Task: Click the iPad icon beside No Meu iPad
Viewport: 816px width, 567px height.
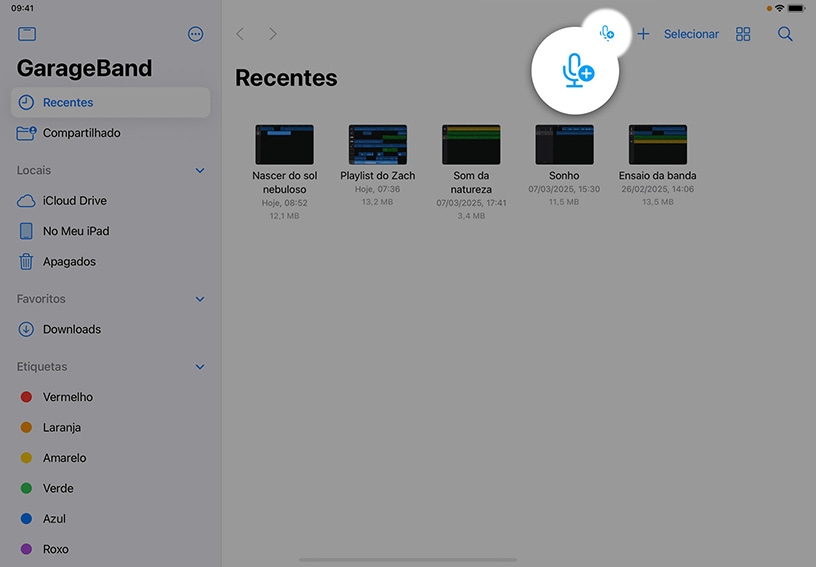Action: (26, 231)
